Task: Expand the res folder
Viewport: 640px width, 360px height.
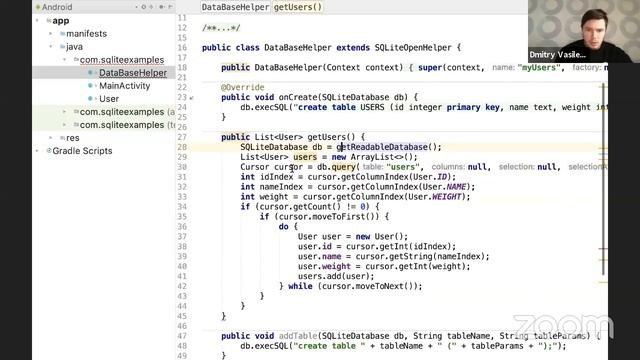Action: tap(51, 138)
